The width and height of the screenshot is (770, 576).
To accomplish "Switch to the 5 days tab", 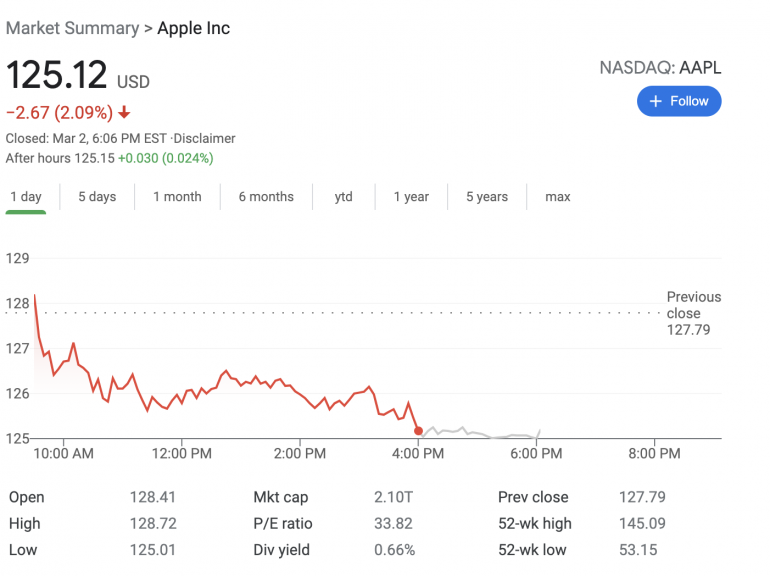I will click(x=97, y=197).
